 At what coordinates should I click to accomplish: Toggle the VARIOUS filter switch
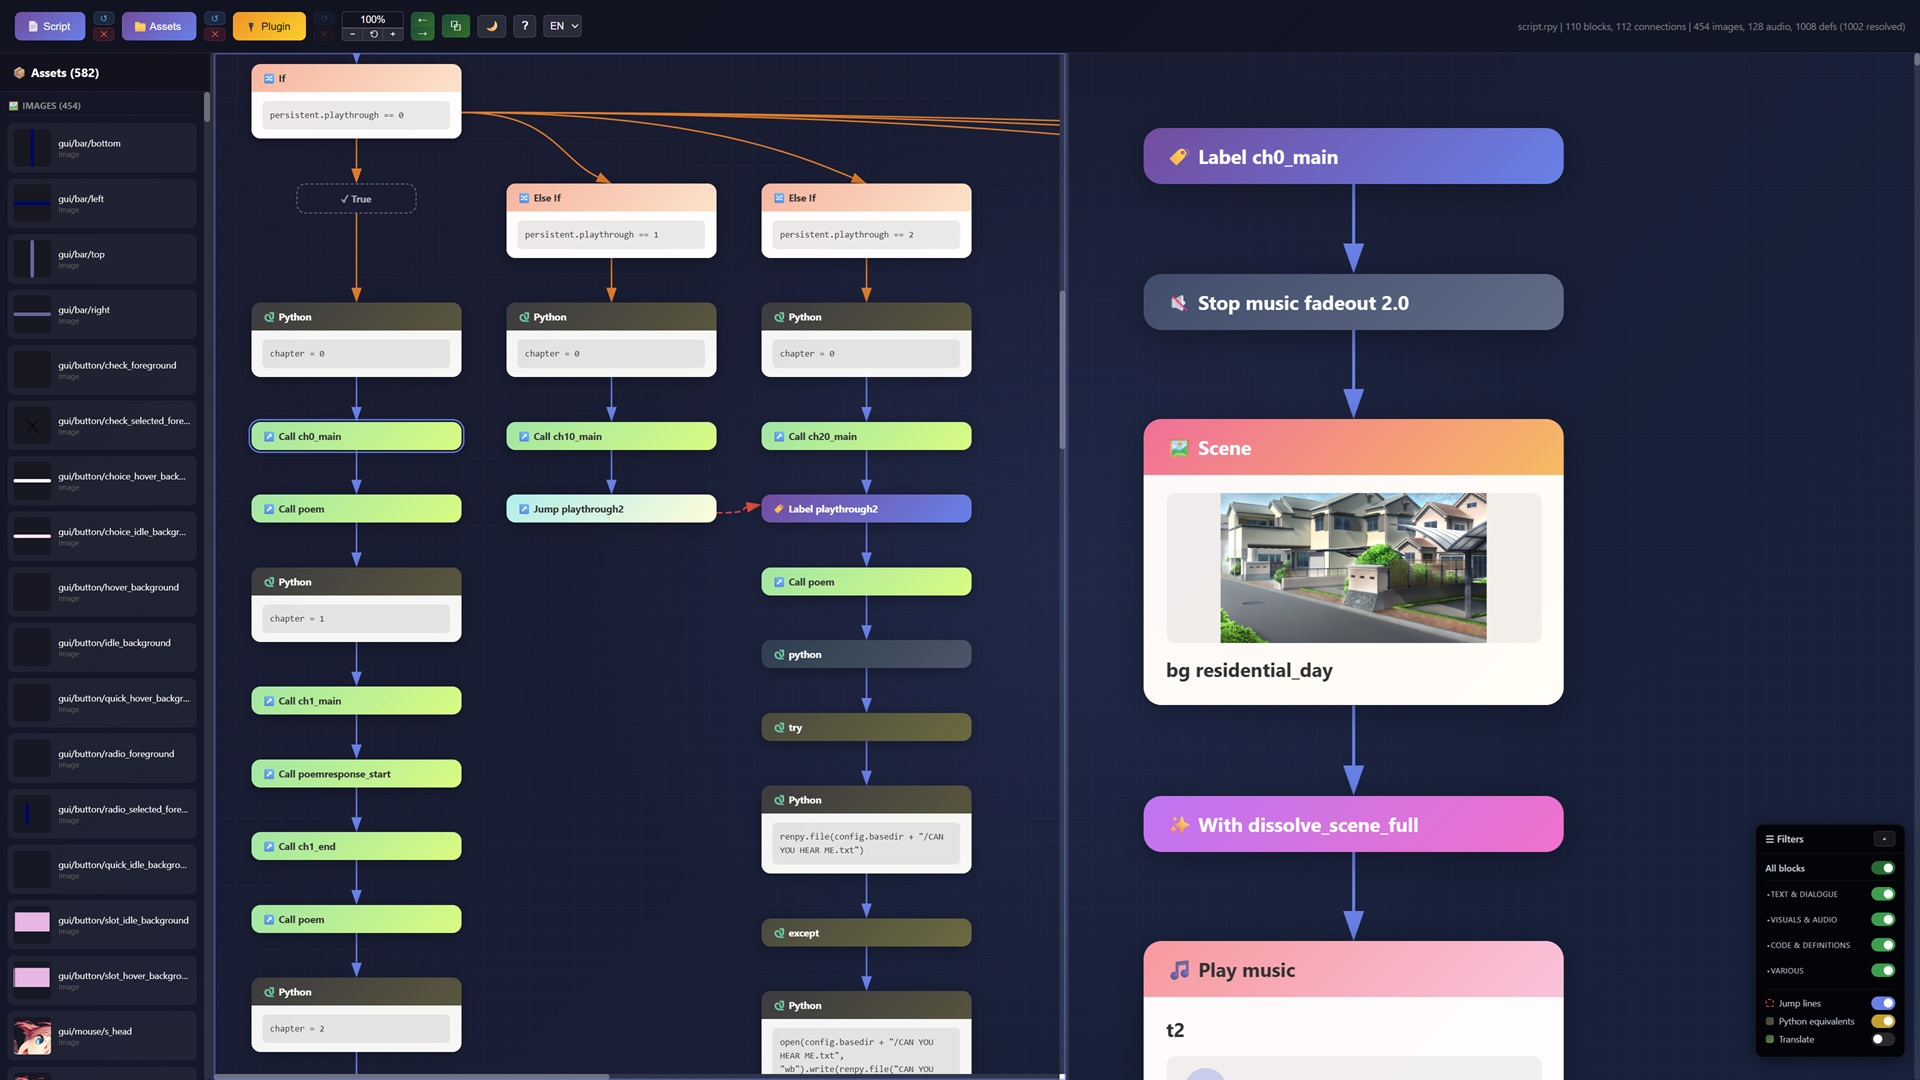click(x=1883, y=971)
